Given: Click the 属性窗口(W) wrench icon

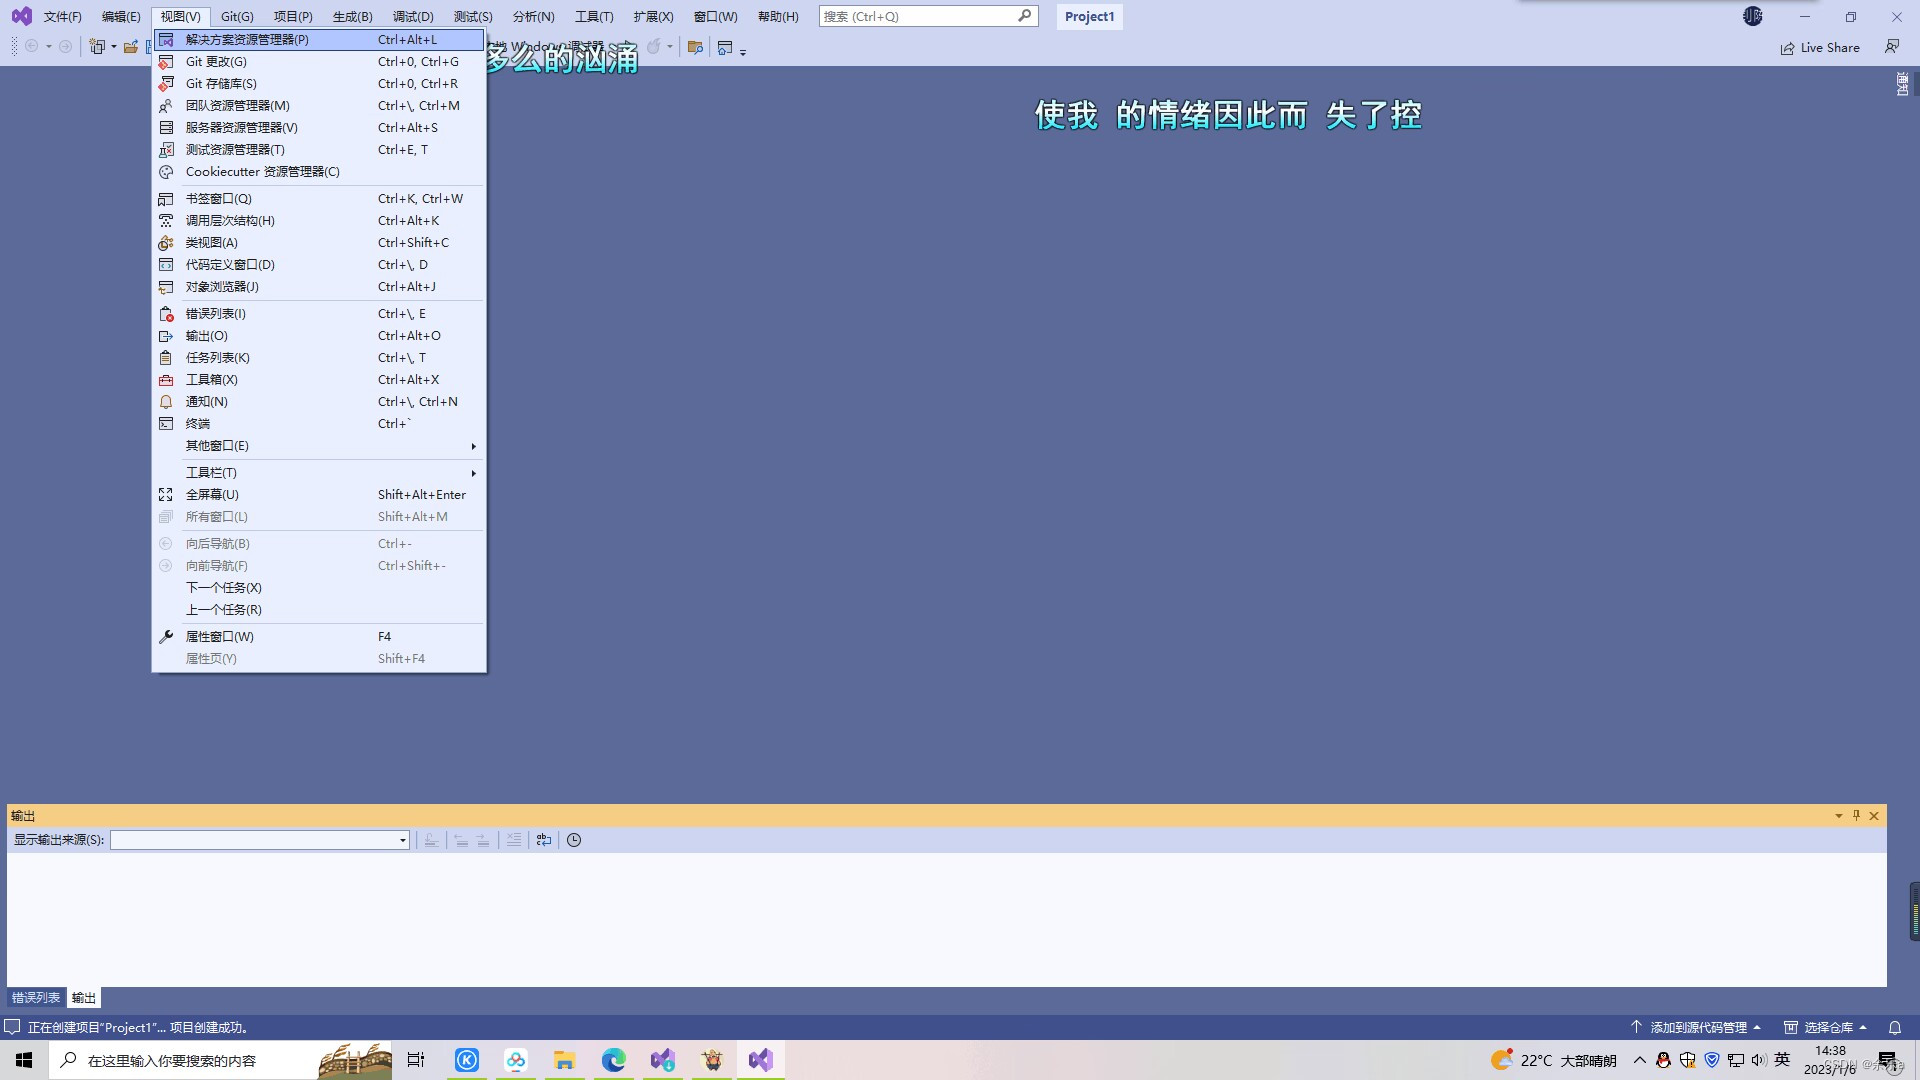Looking at the screenshot, I should [x=166, y=637].
